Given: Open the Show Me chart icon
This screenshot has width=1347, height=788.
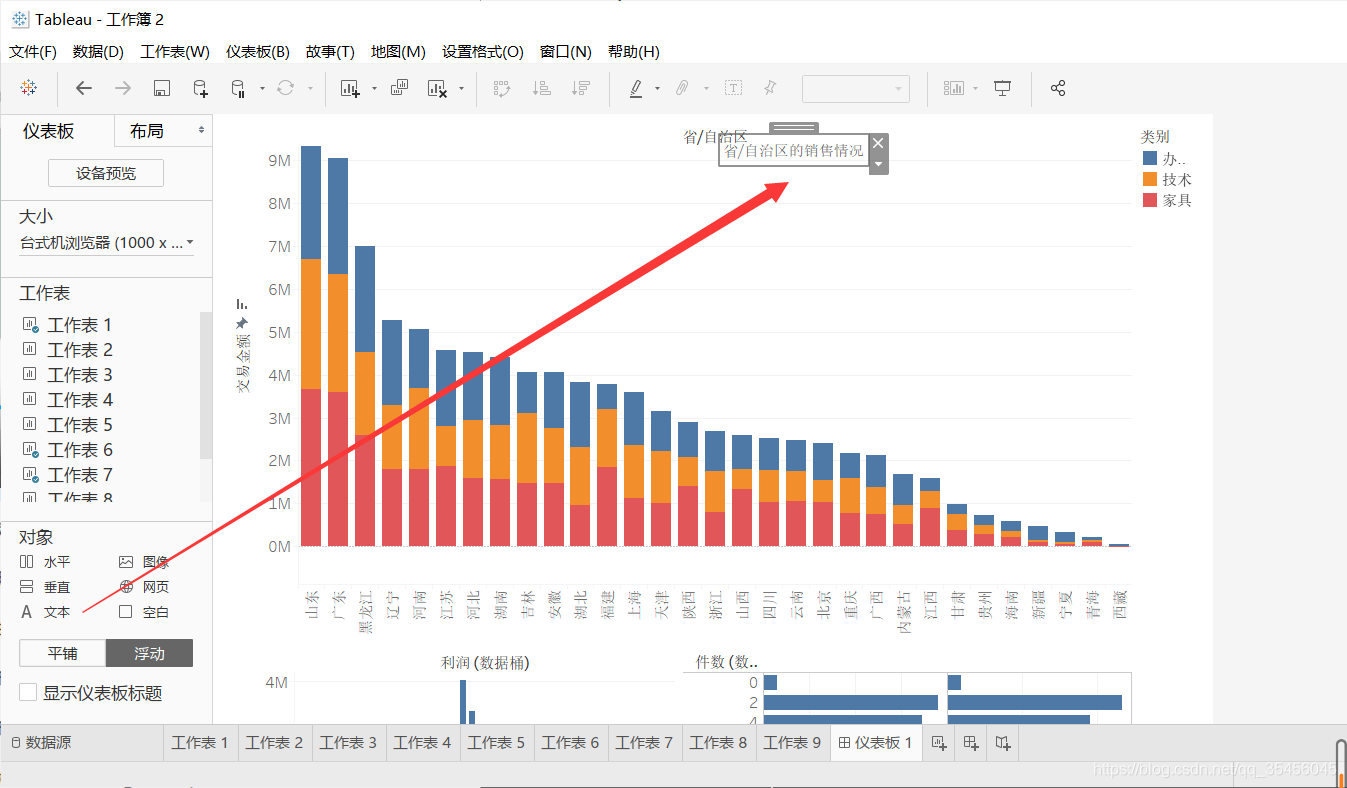Looking at the screenshot, I should pos(953,88).
